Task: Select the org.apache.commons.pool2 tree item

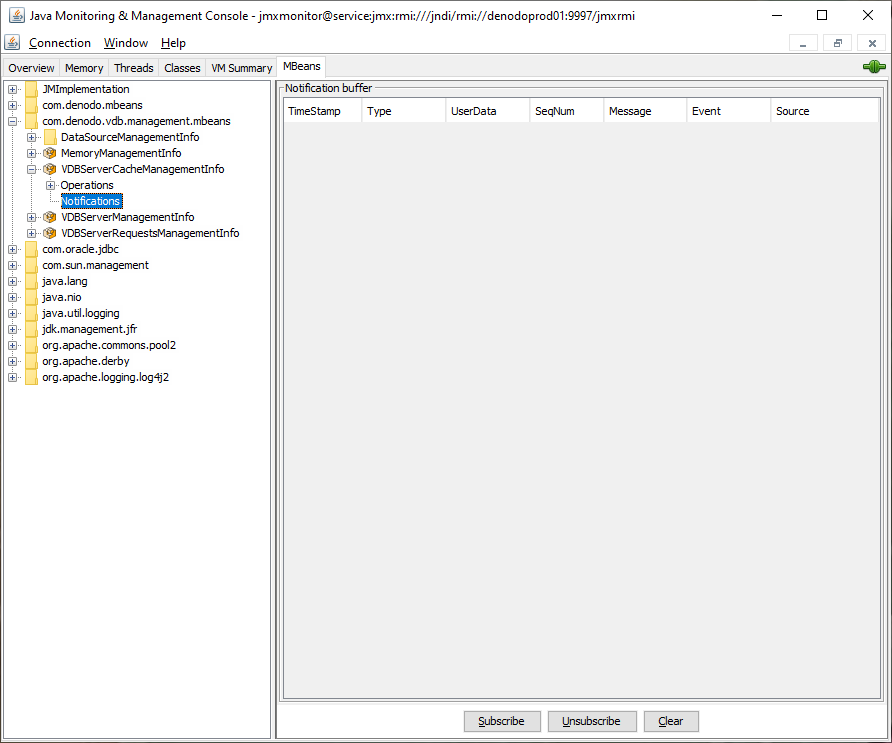Action: (x=109, y=345)
